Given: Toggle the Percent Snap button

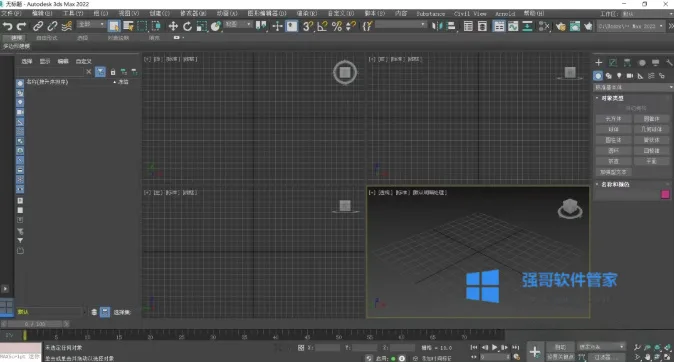Looking at the screenshot, I should click(337, 26).
